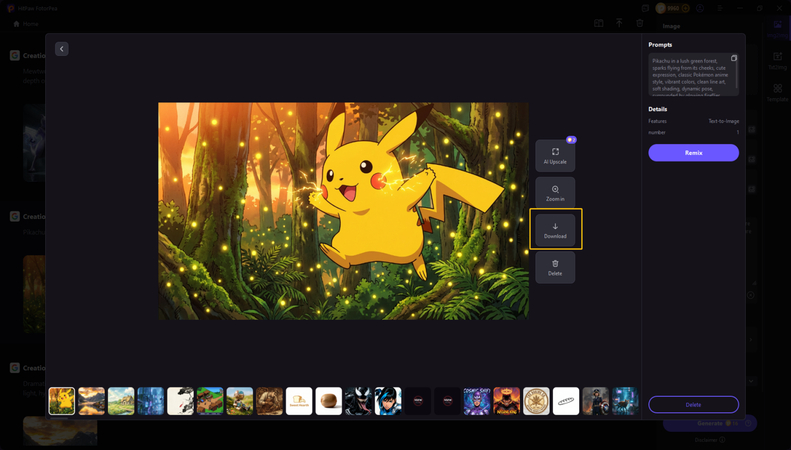Viewport: 791px width, 450px height.
Task: Click the outlined Delete button in the details panel
Action: (x=693, y=405)
